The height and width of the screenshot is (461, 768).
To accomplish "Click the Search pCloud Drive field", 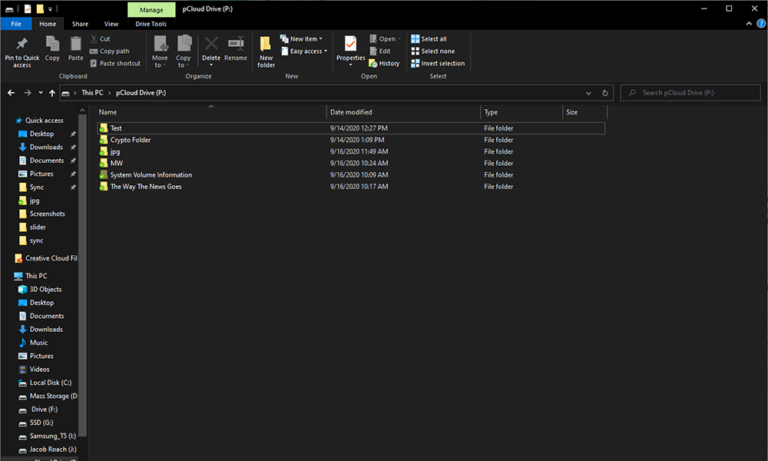I will pos(691,93).
